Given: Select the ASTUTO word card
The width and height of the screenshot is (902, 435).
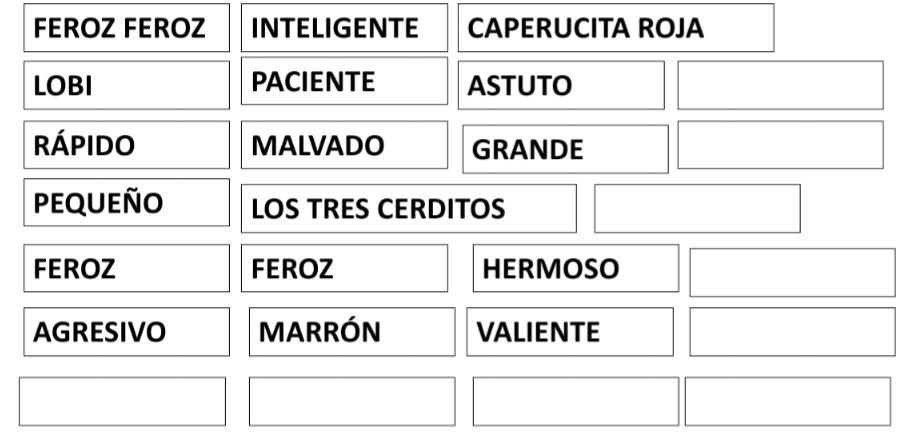Looking at the screenshot, I should [x=561, y=85].
